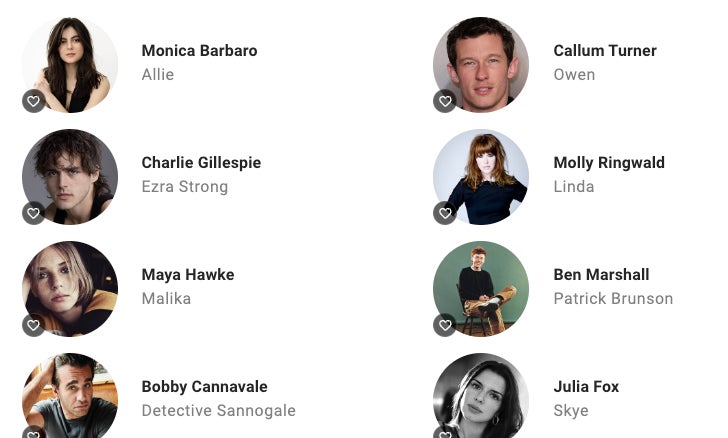Click Maya Hawke's profile picture
Image resolution: width=728 pixels, height=438 pixels.
[70, 289]
